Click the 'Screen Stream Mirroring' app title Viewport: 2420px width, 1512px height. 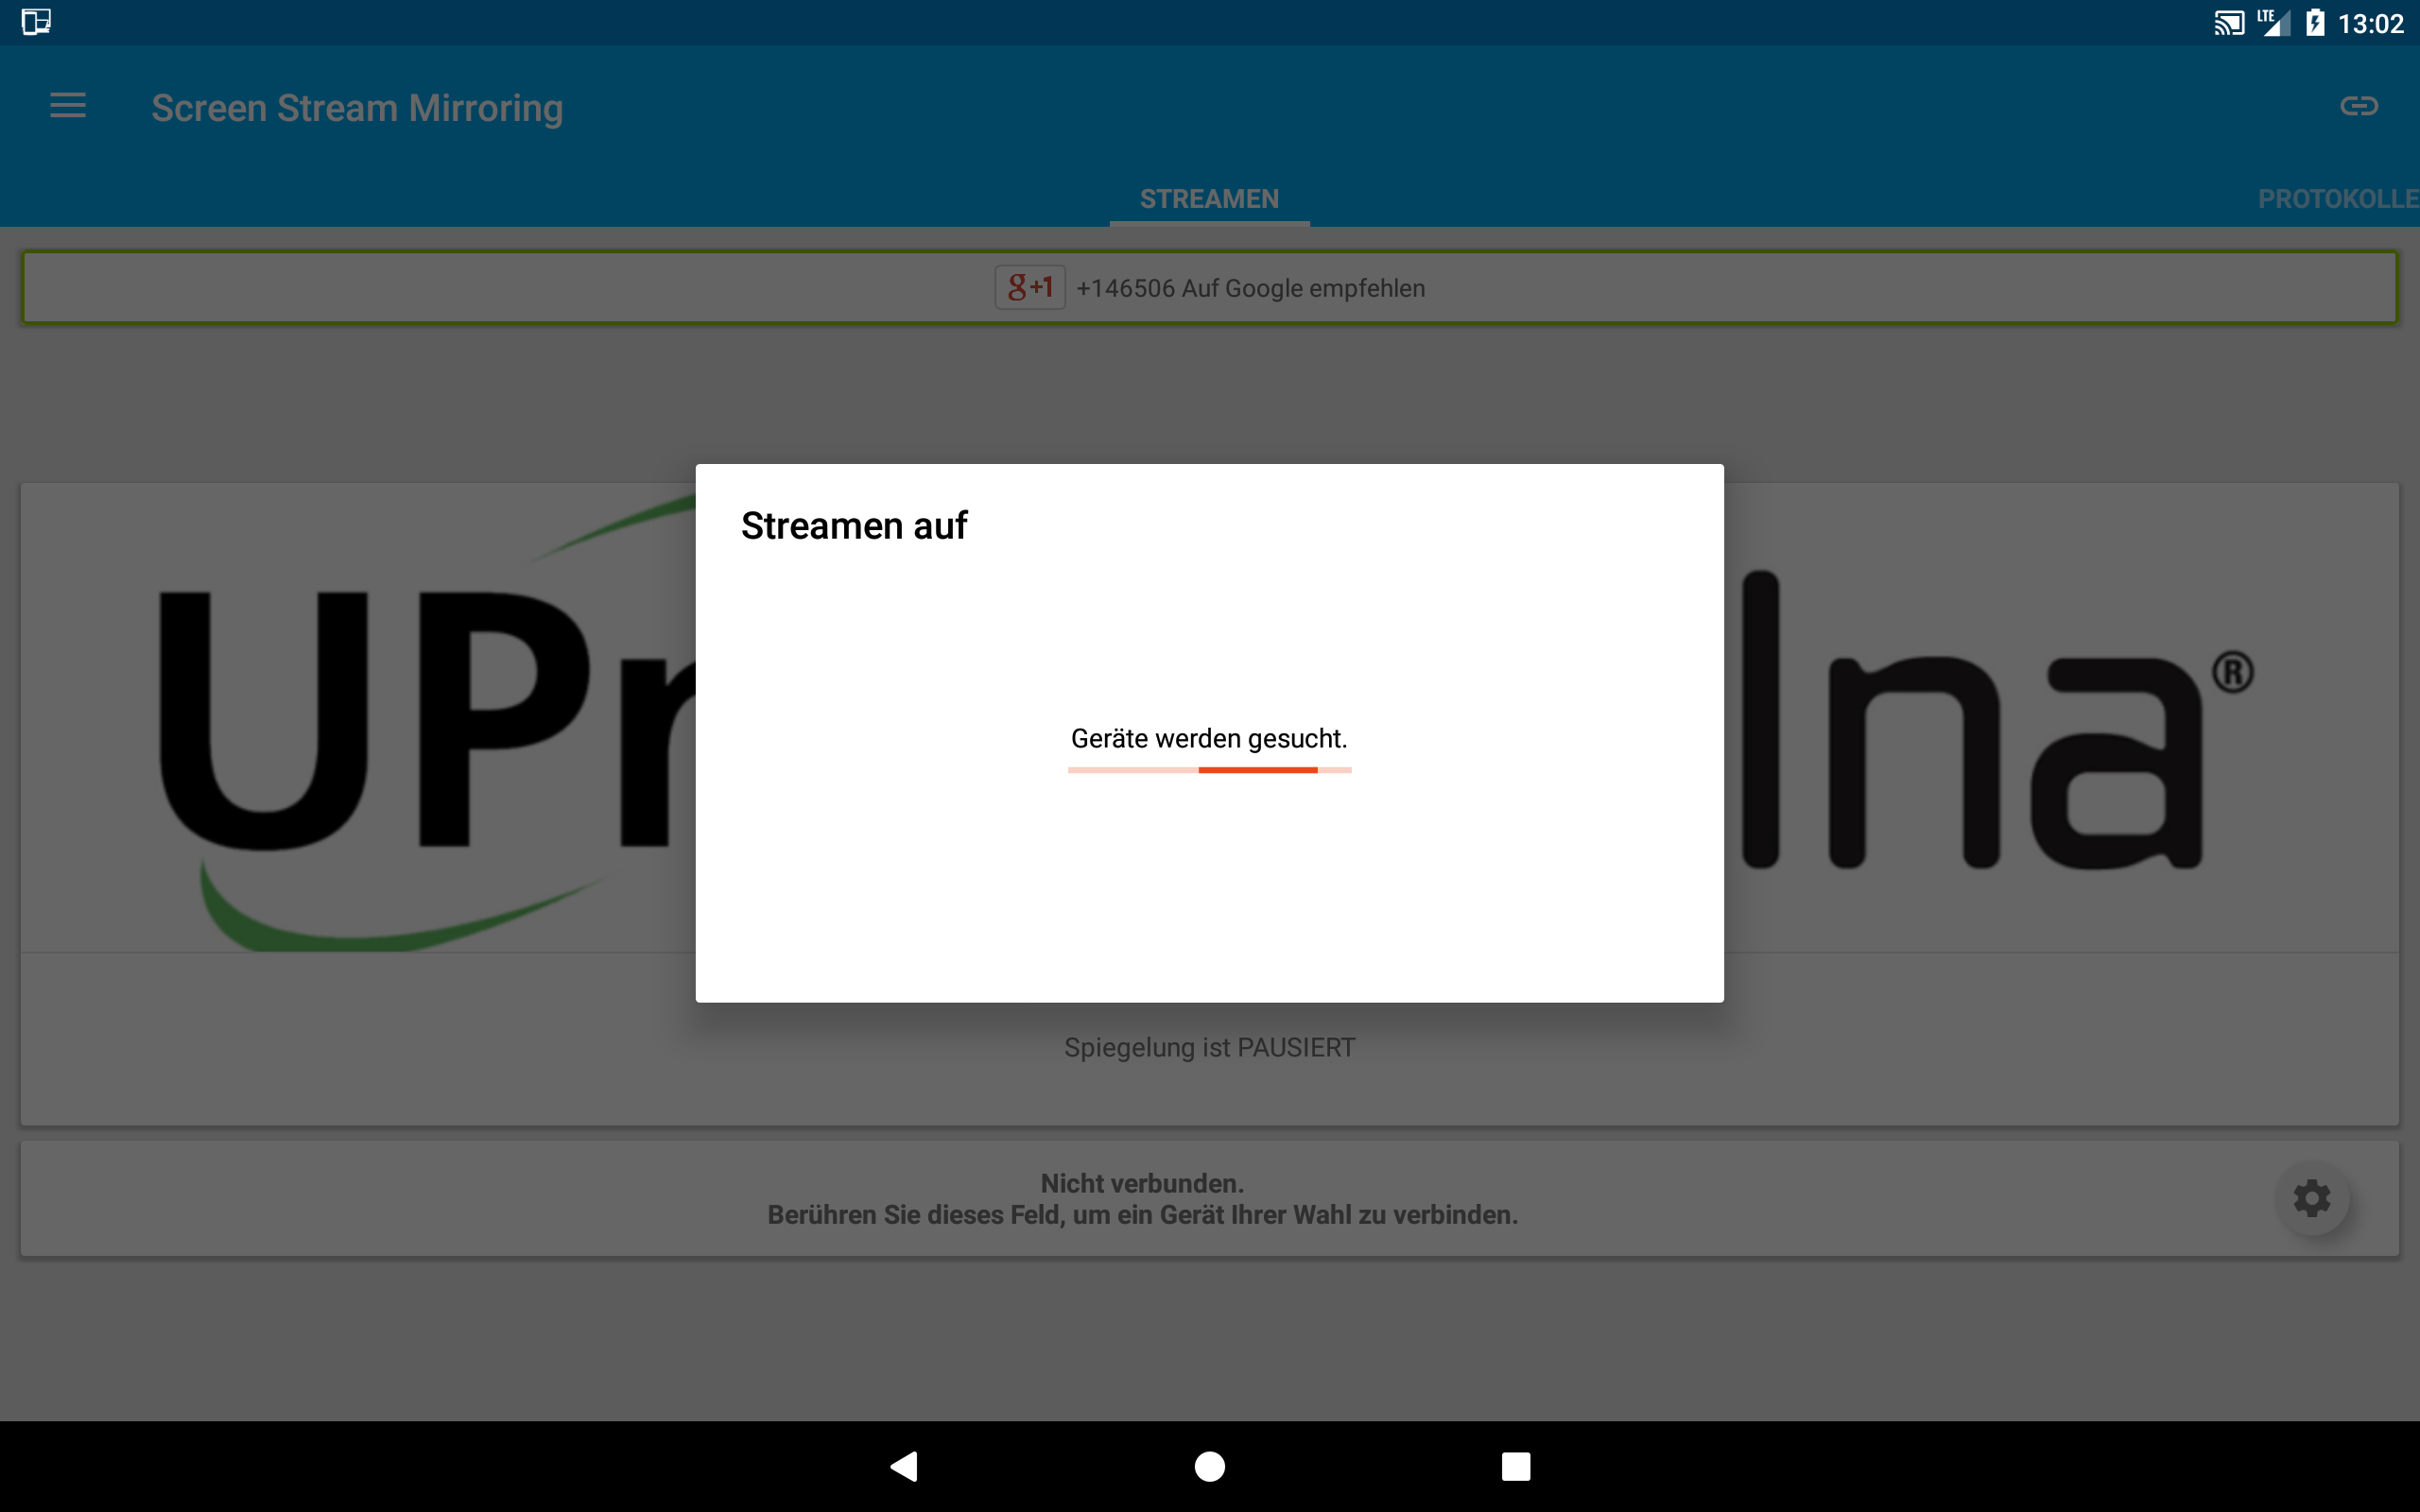[x=357, y=107]
